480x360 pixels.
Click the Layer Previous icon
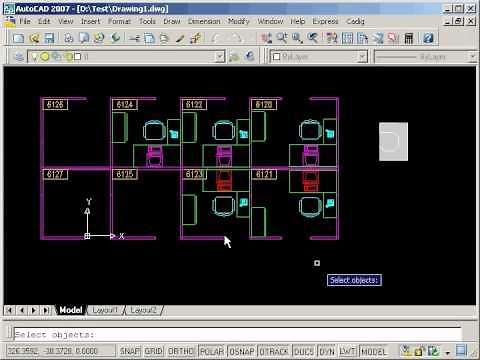tap(250, 57)
